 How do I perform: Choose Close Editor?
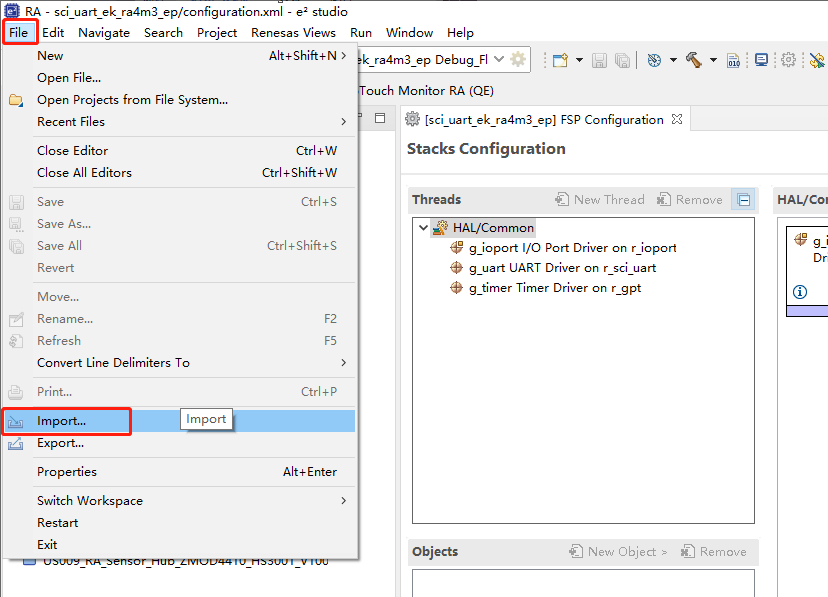[180, 151]
